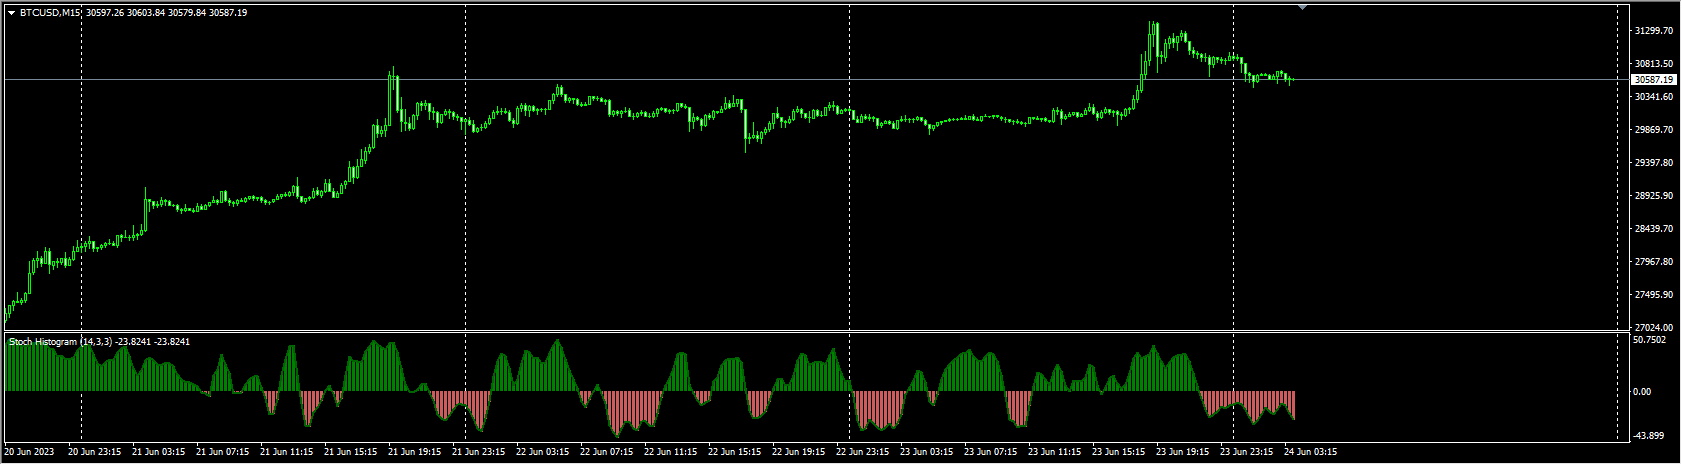Click the 31299.70 price axis label

(1653, 31)
